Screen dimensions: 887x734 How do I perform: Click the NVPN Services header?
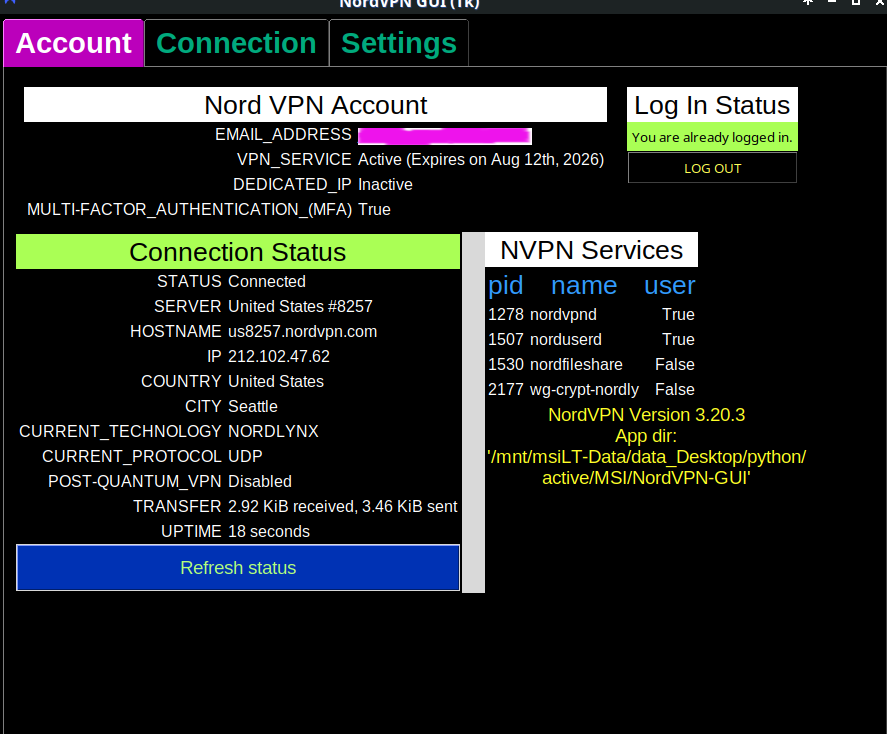[x=592, y=250]
